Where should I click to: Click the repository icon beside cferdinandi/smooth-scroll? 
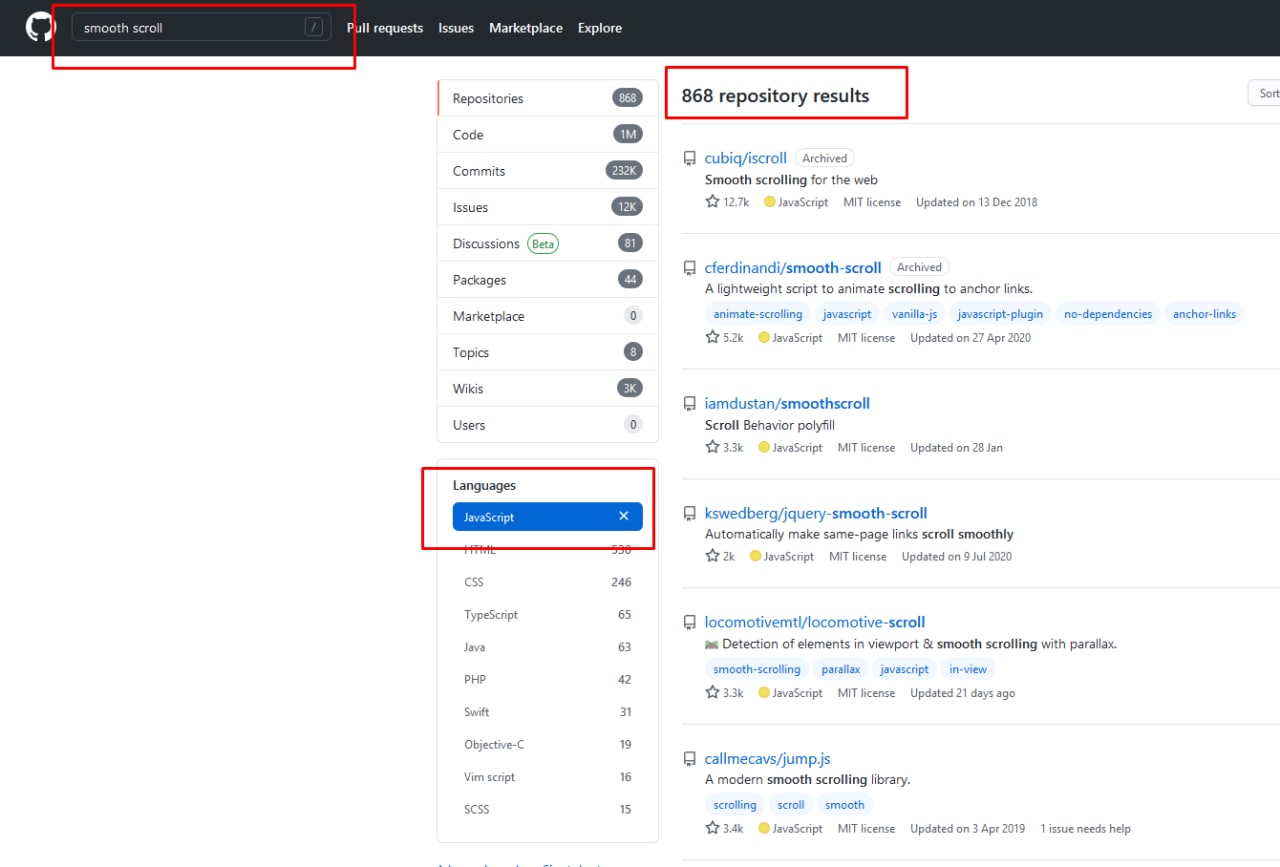tap(689, 268)
